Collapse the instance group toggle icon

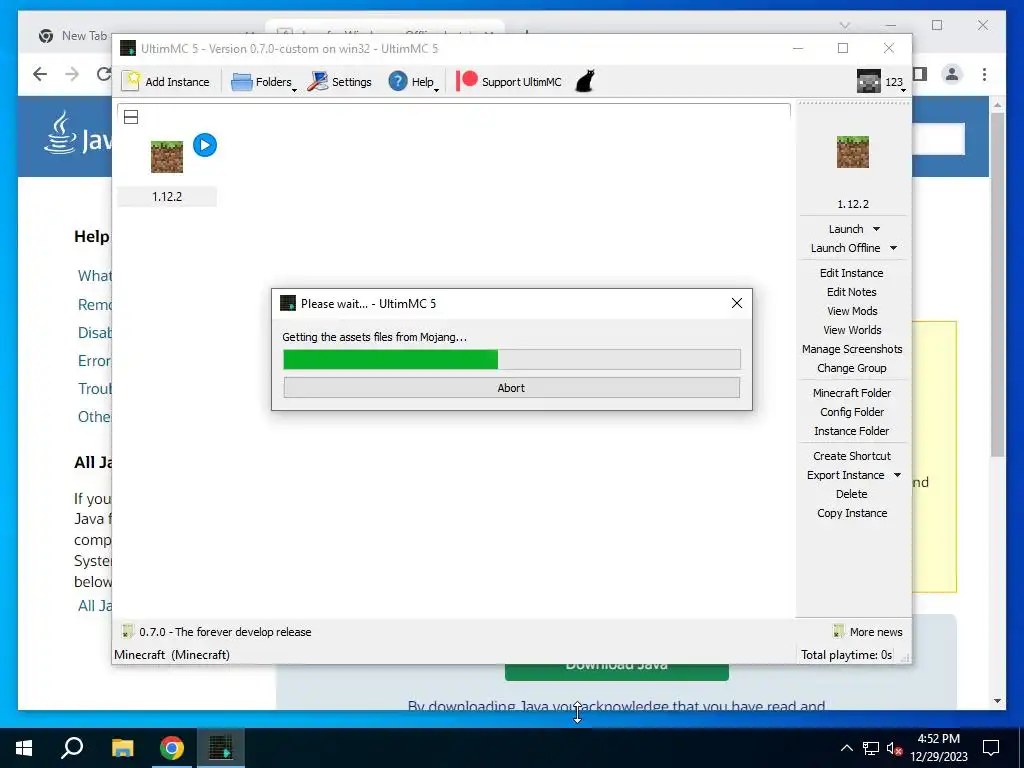tap(131, 118)
